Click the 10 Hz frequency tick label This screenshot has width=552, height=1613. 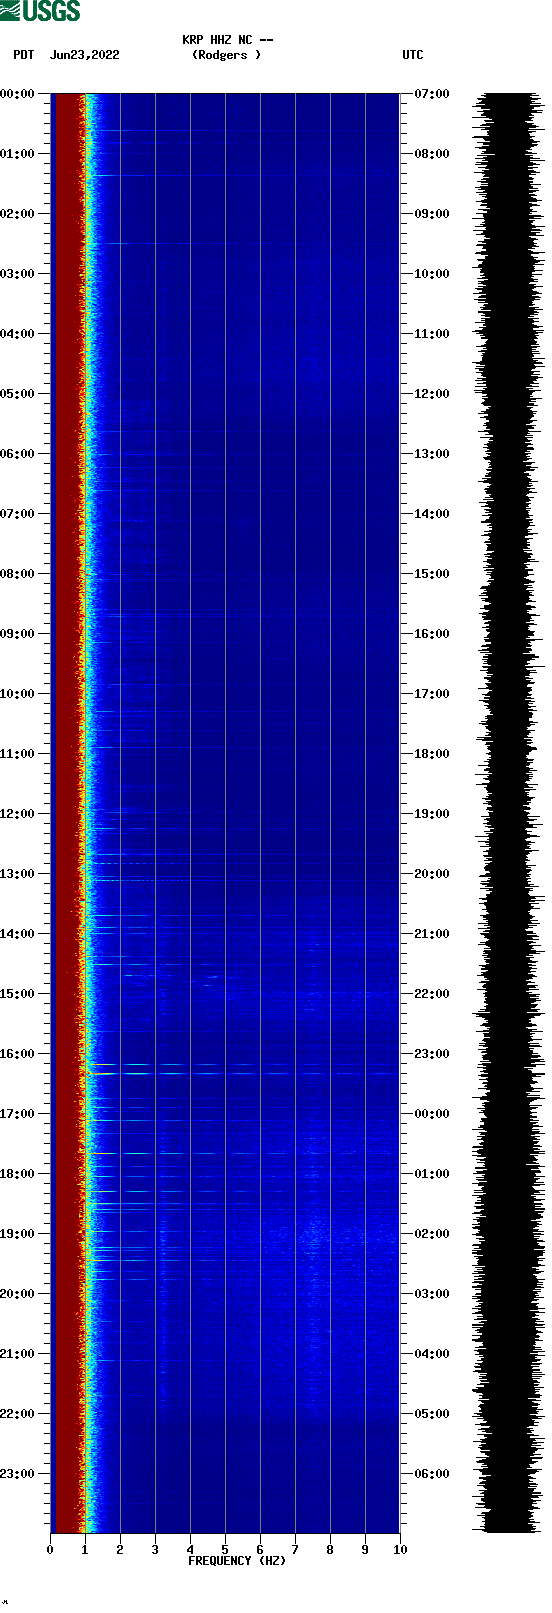click(x=400, y=1550)
